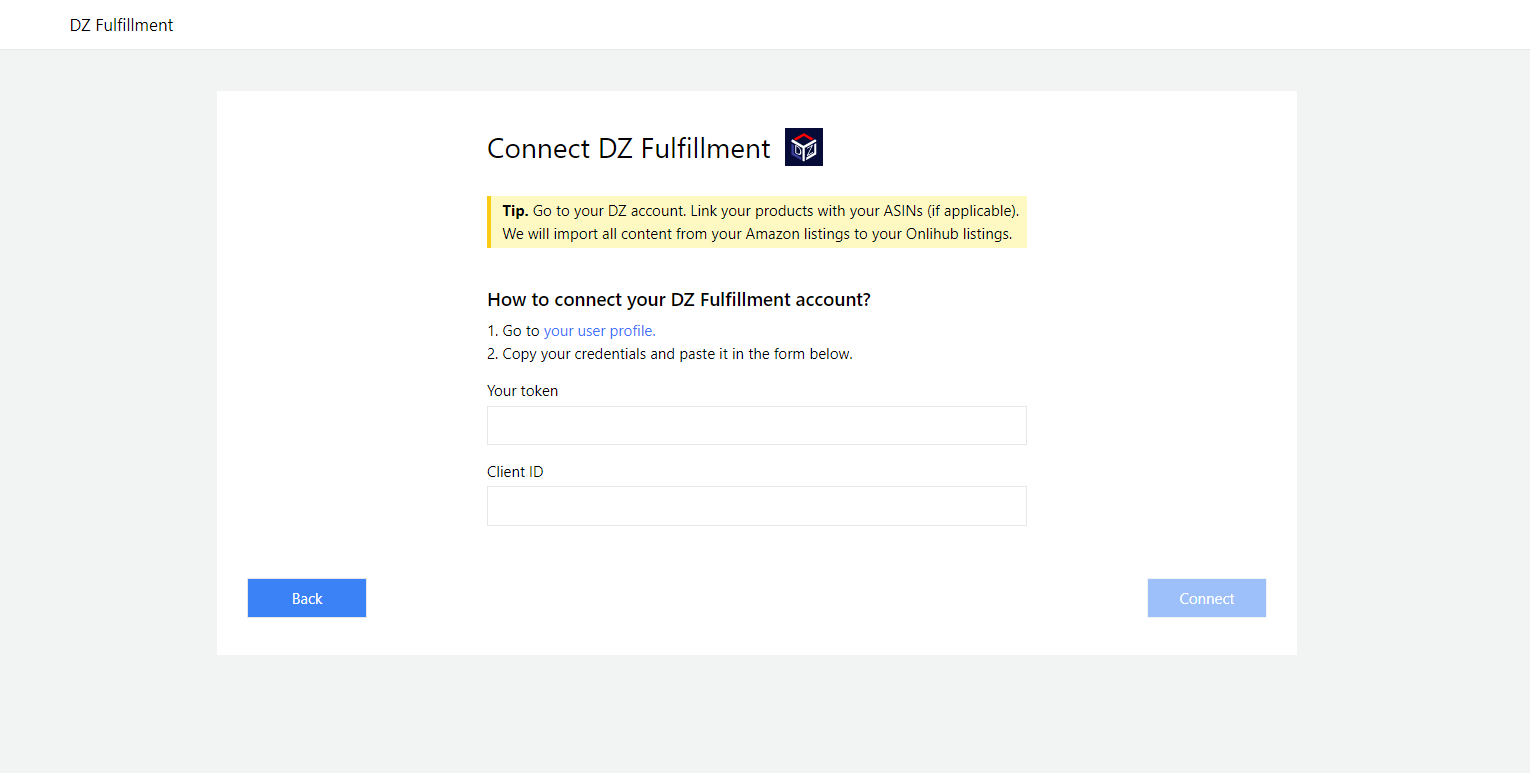Click the bold 'Tip.' word

(515, 211)
